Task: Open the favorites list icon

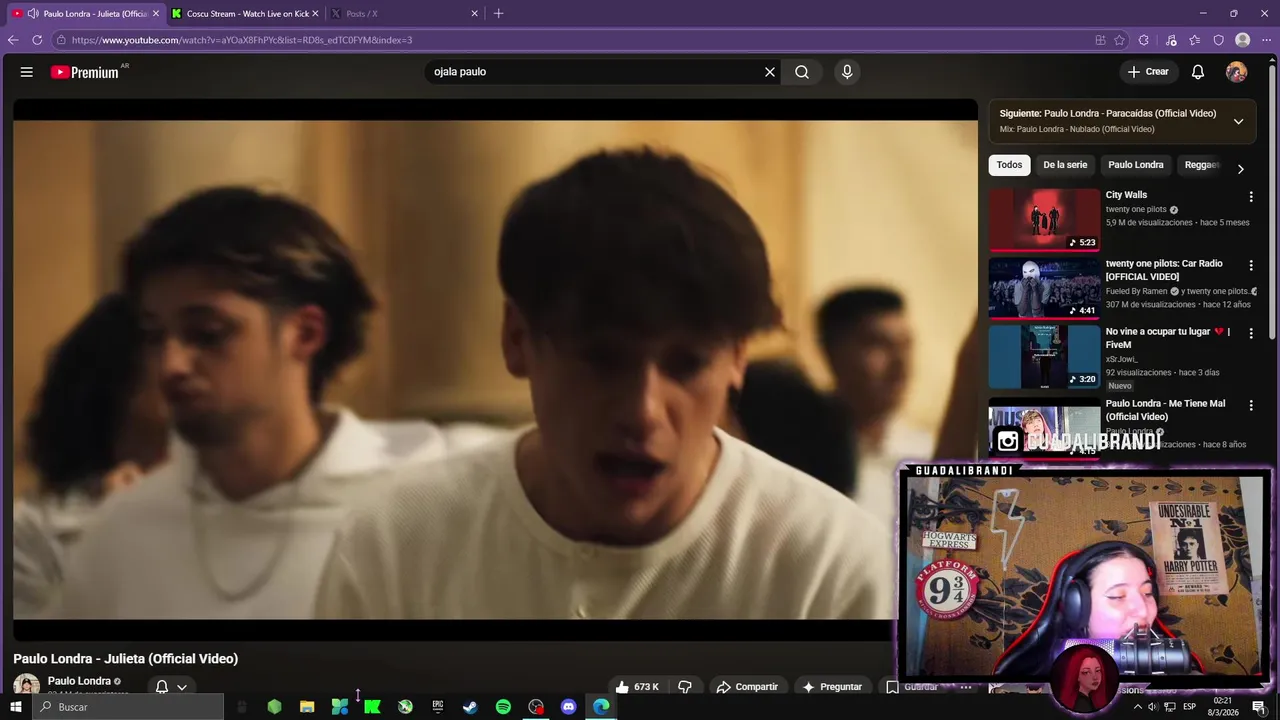Action: [1195, 40]
